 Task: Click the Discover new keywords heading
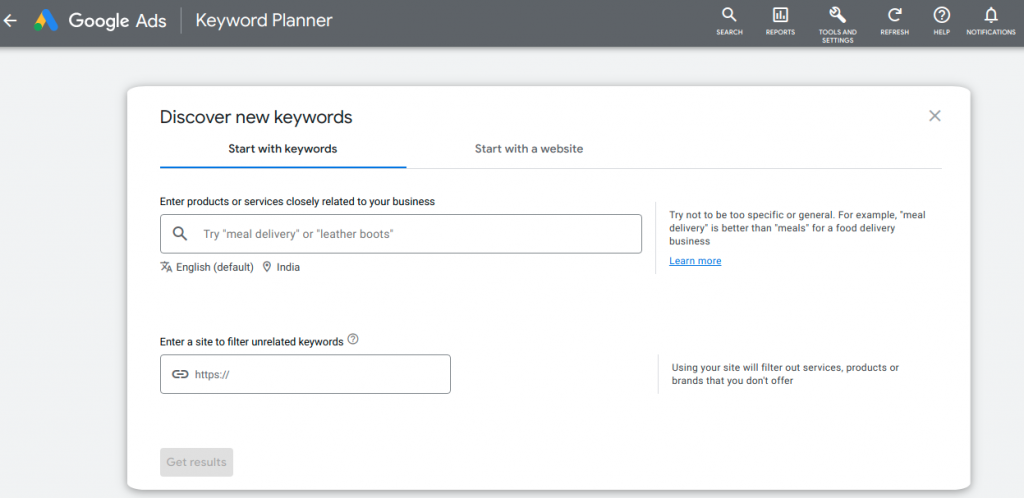click(x=256, y=117)
